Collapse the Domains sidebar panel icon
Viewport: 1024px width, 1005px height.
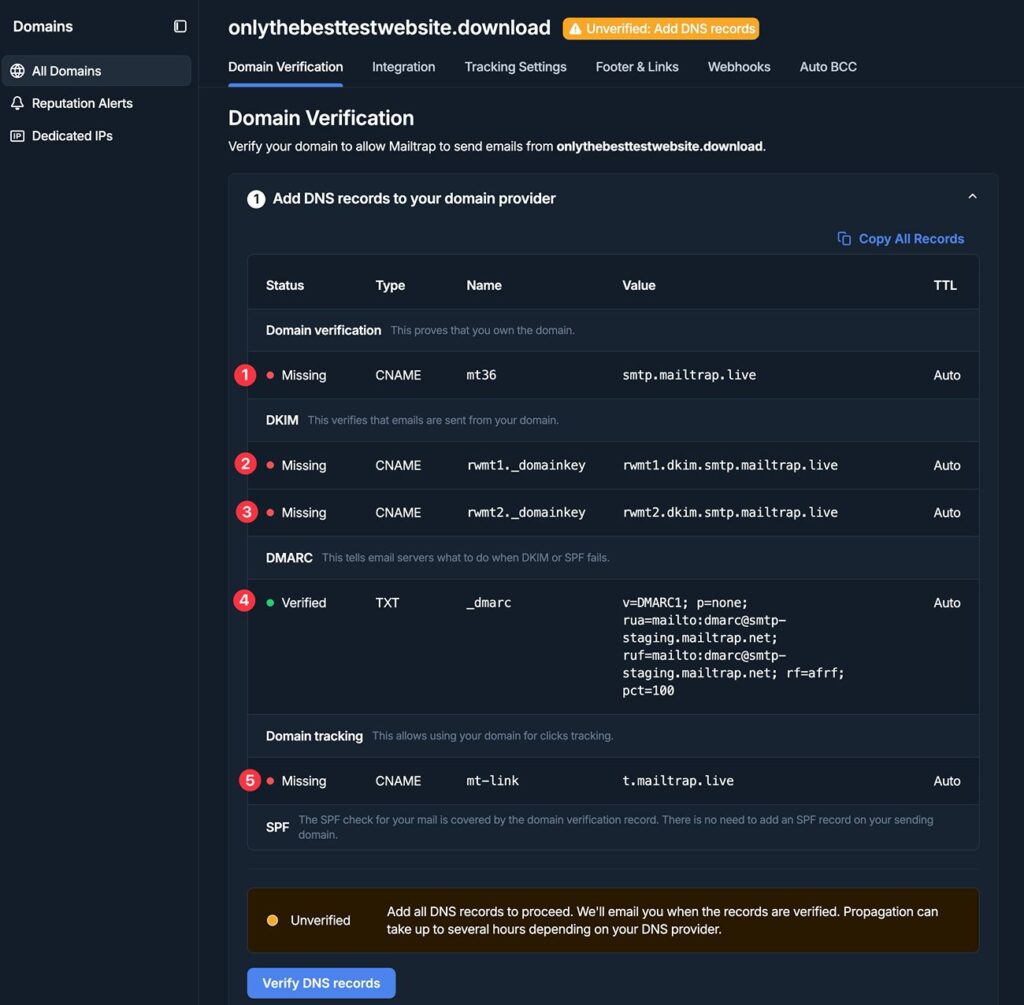click(180, 26)
